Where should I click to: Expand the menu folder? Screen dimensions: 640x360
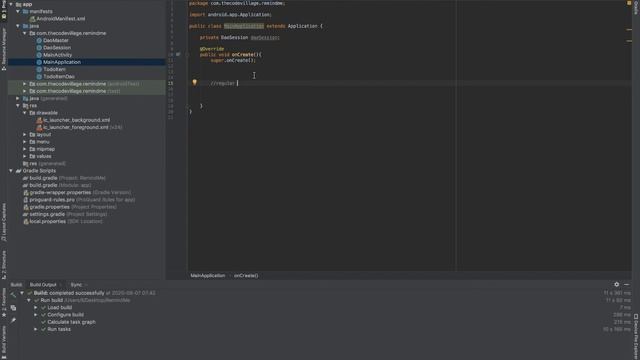coord(25,142)
